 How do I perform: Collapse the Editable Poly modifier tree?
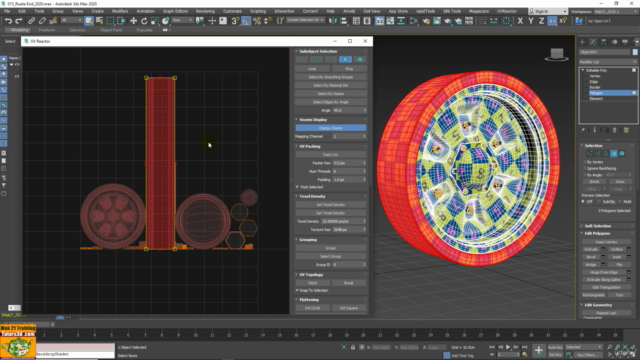[x=583, y=70]
